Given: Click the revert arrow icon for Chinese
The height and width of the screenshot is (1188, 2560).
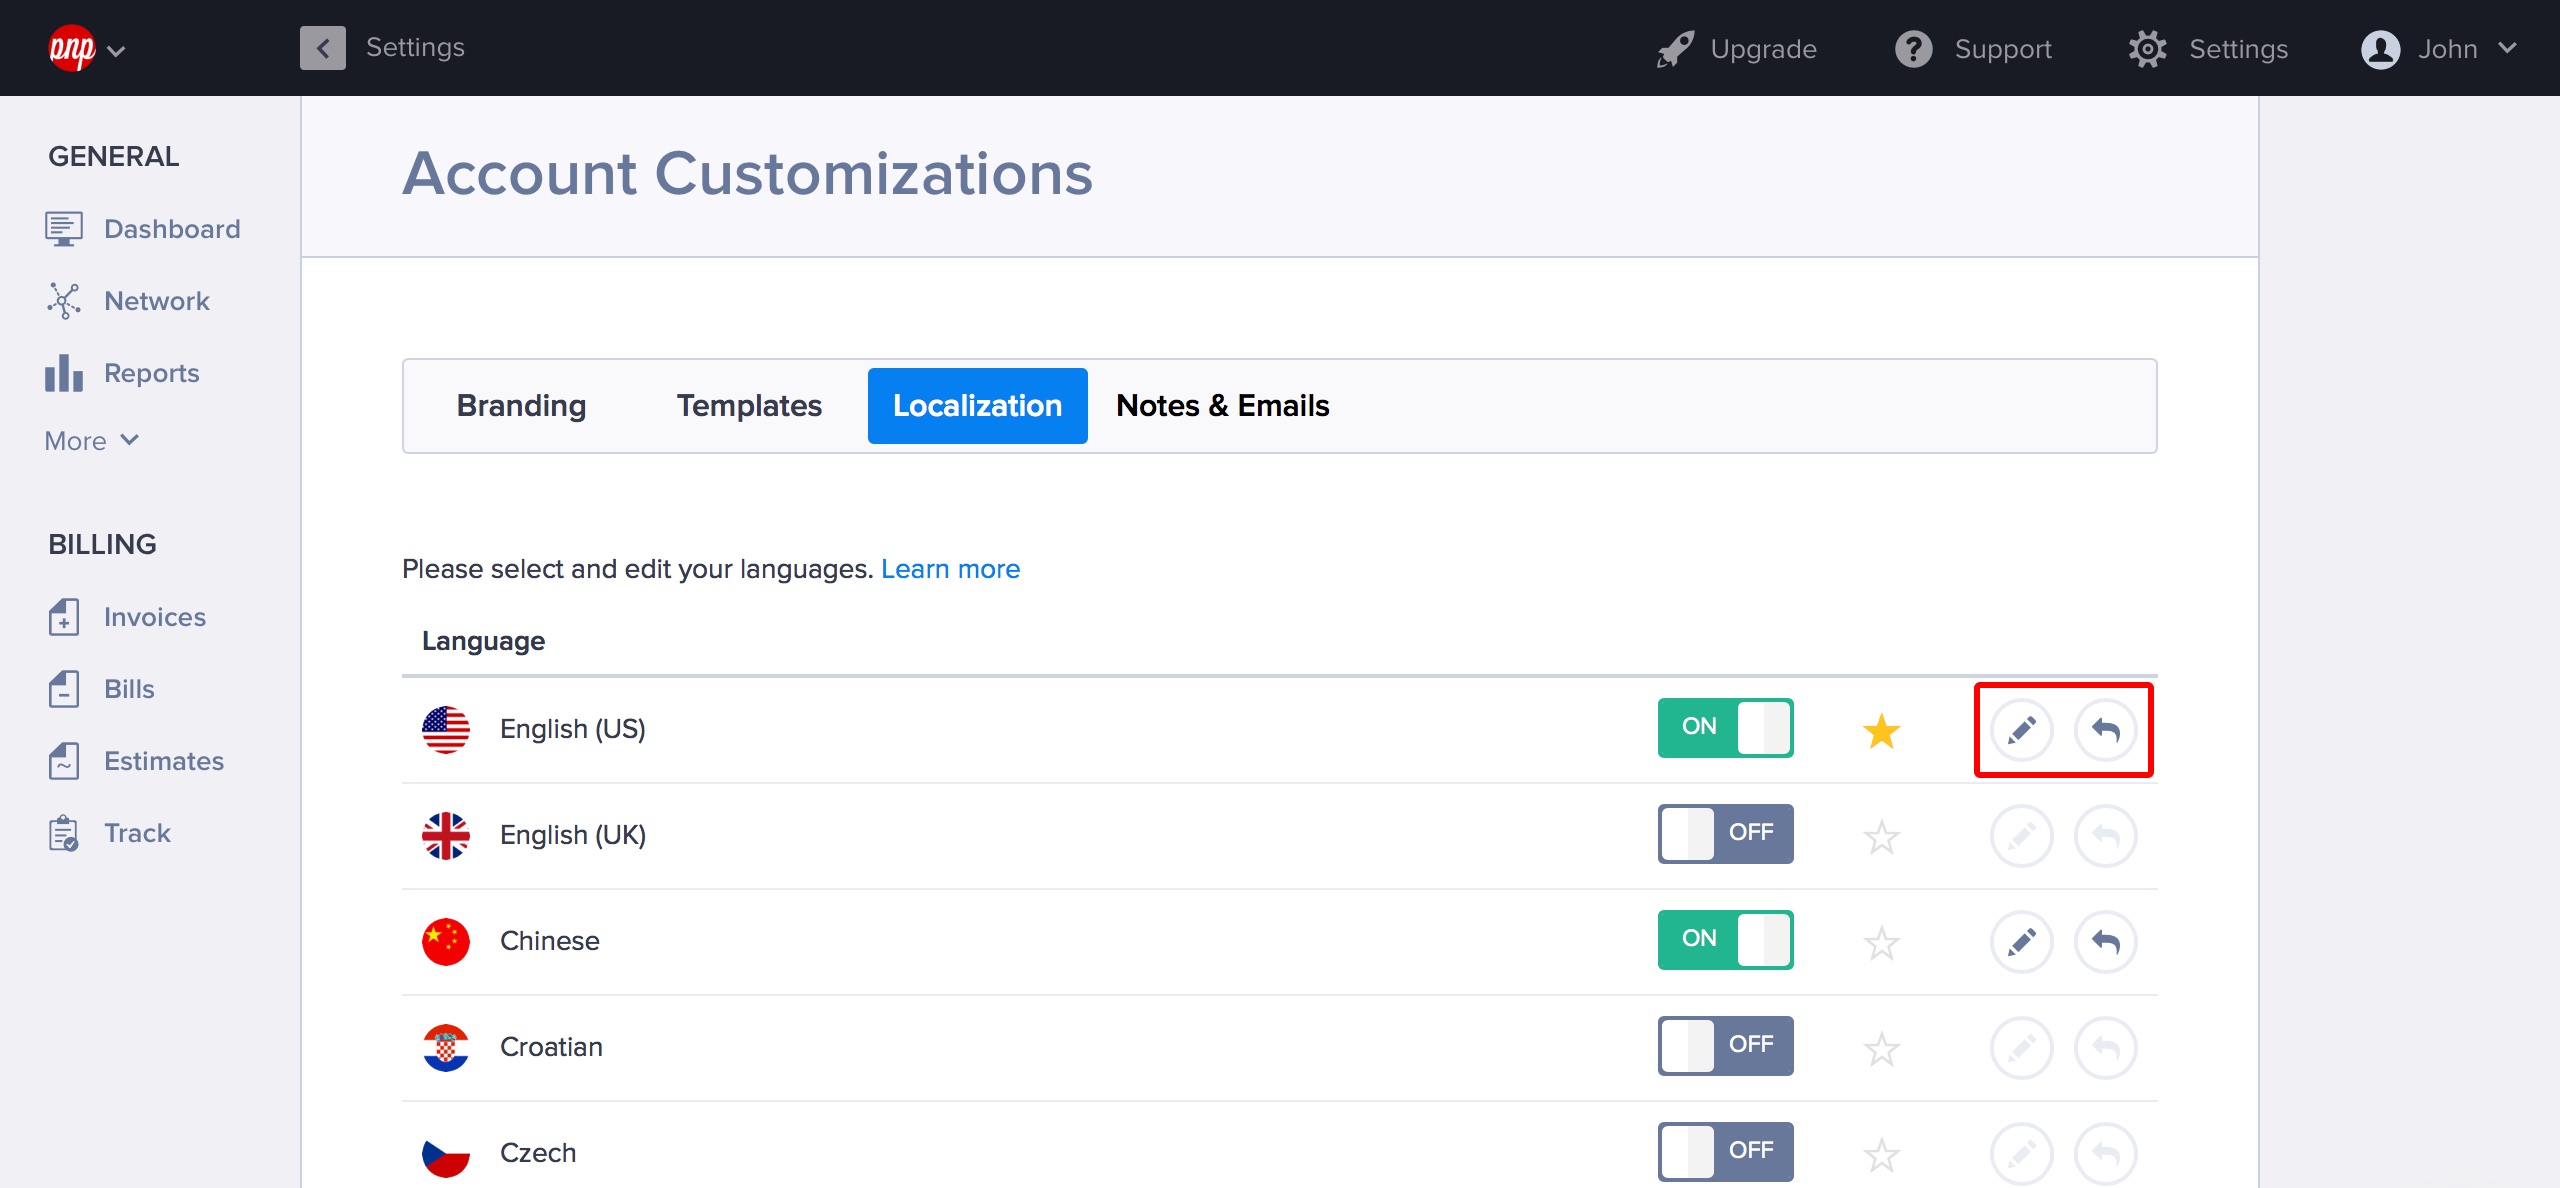Looking at the screenshot, I should (2105, 942).
